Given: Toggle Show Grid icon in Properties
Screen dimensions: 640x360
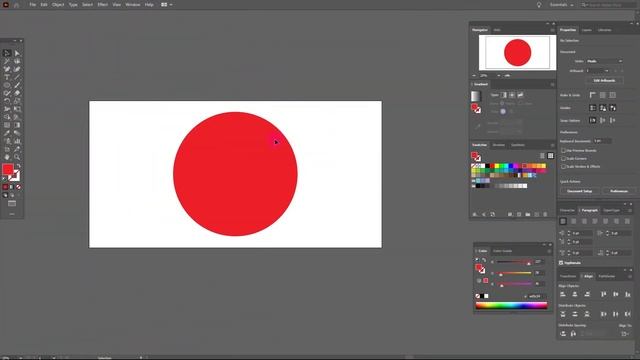Looking at the screenshot, I should point(602,95).
